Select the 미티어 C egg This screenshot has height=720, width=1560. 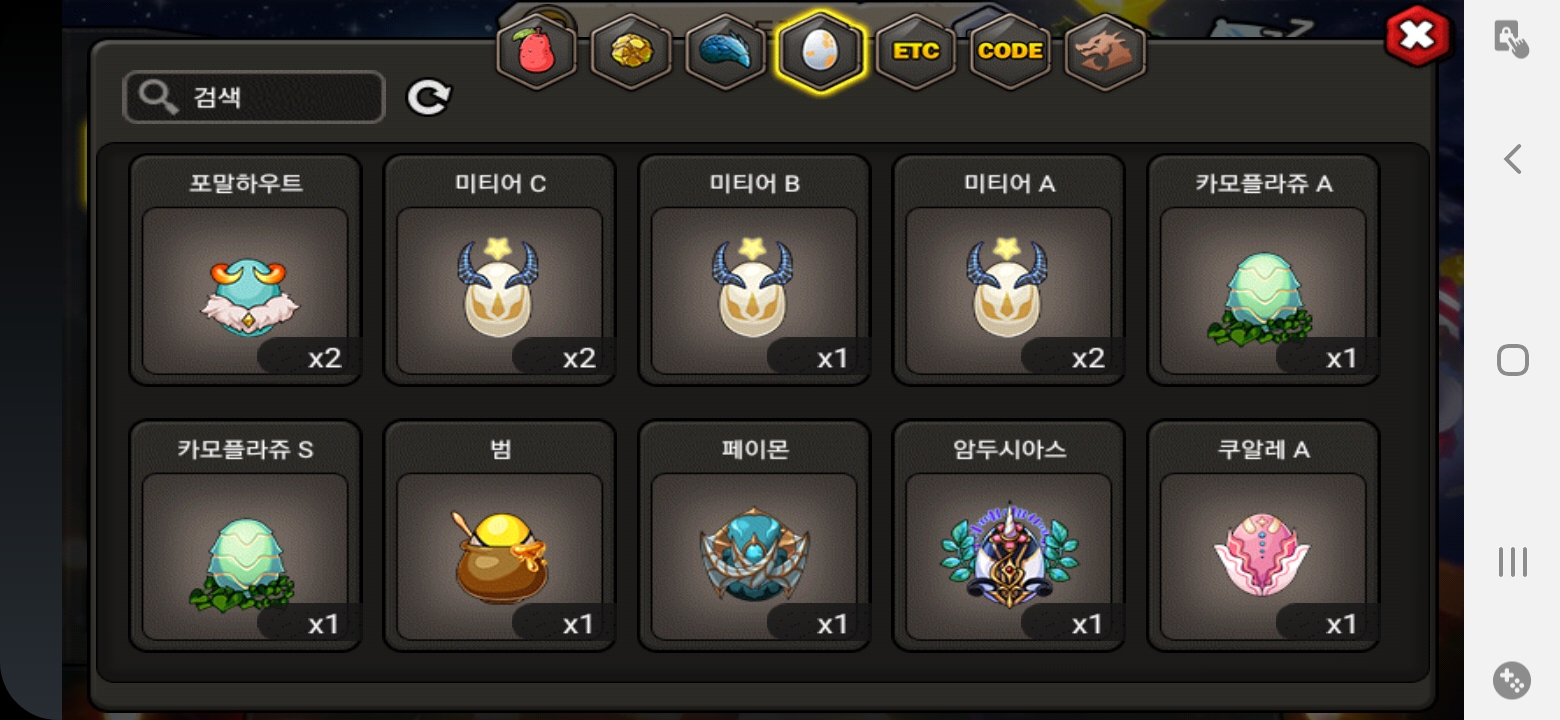(500, 270)
